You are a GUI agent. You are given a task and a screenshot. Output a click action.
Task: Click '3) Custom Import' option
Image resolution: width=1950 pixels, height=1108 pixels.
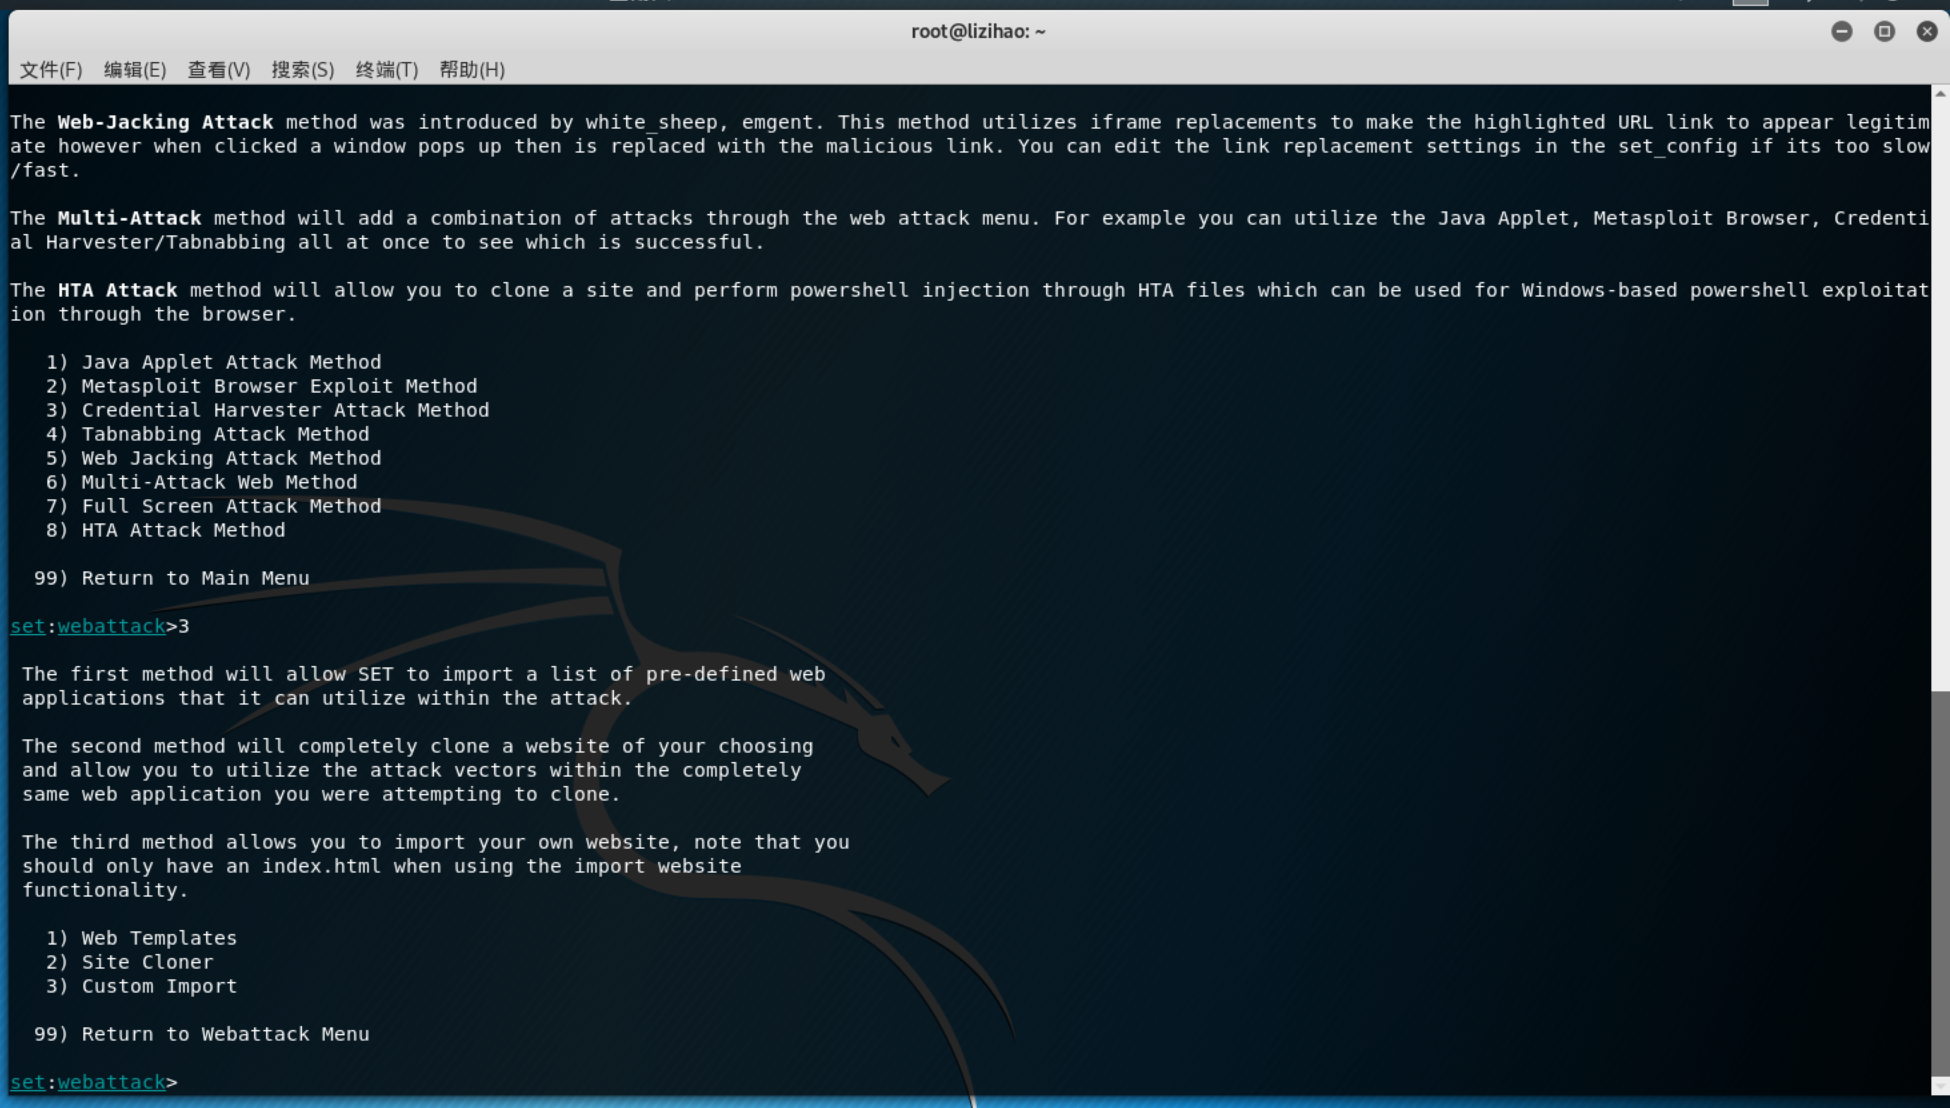click(141, 986)
